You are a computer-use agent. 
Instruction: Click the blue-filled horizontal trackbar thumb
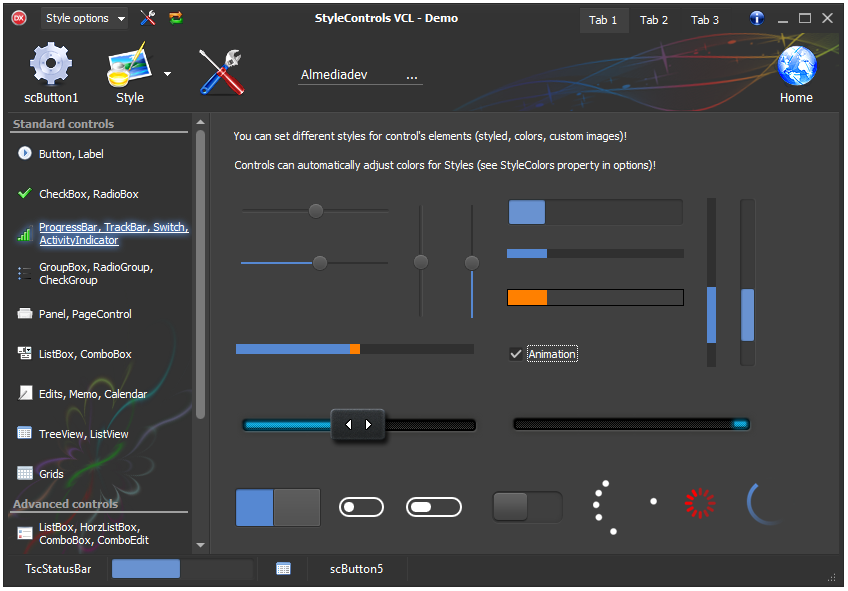point(320,263)
